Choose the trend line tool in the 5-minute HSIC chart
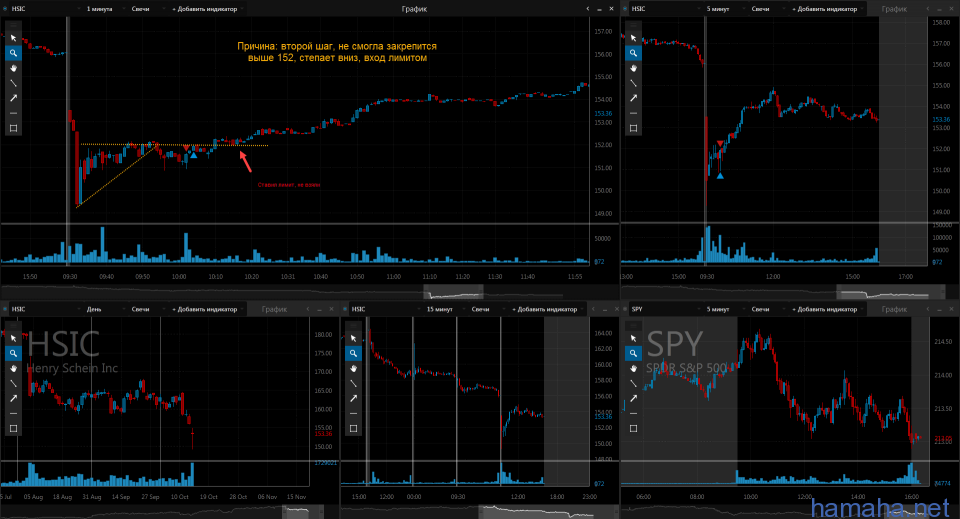The width and height of the screenshot is (960, 519). 634,83
